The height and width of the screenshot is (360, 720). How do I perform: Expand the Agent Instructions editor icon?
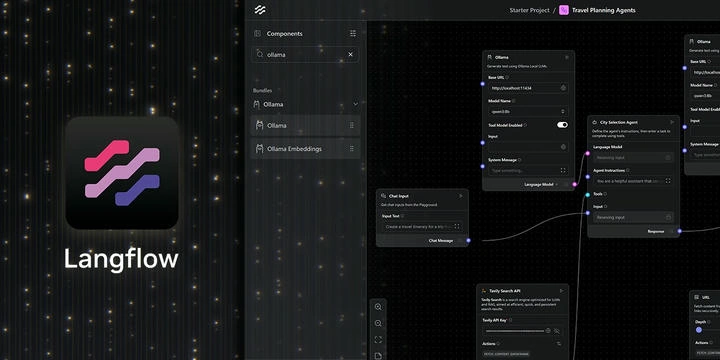668,180
